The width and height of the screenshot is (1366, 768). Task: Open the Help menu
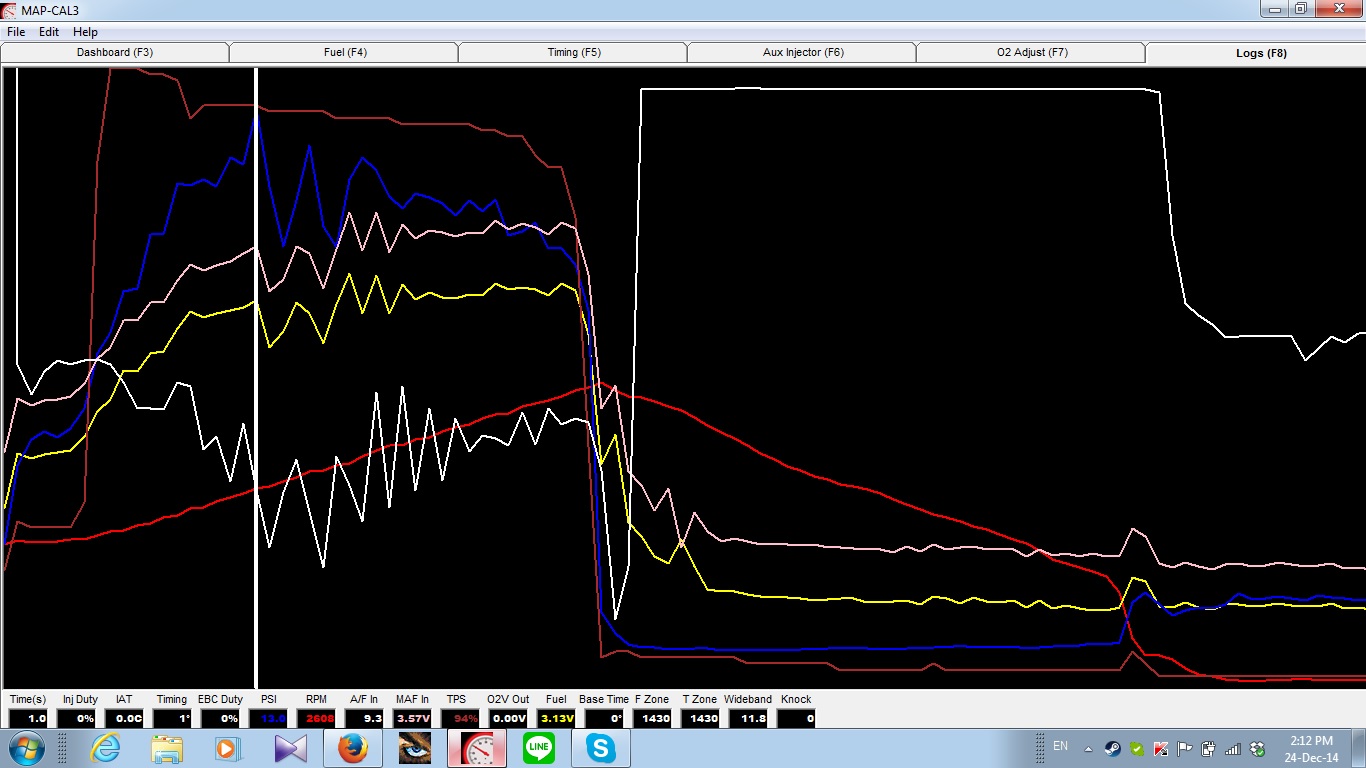[85, 32]
